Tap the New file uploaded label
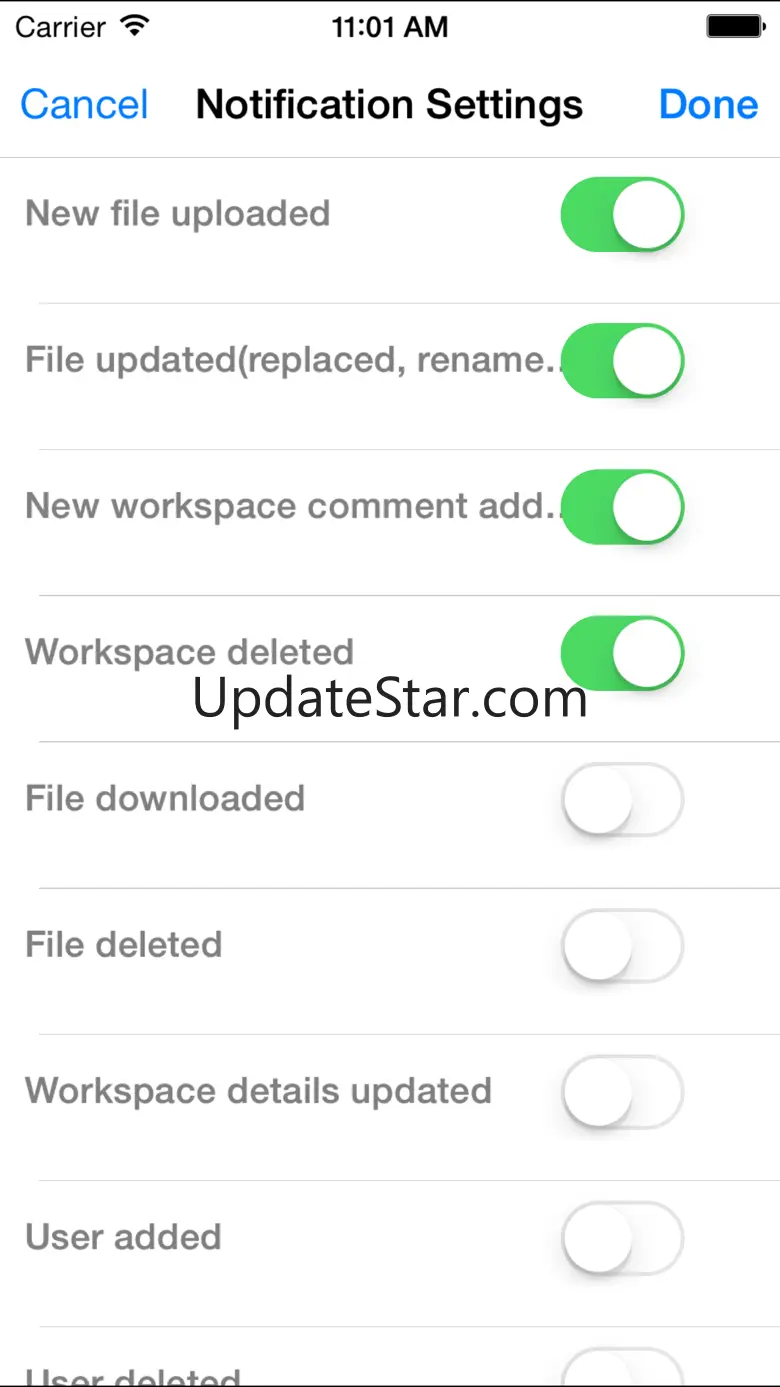The width and height of the screenshot is (780, 1387). tap(177, 213)
